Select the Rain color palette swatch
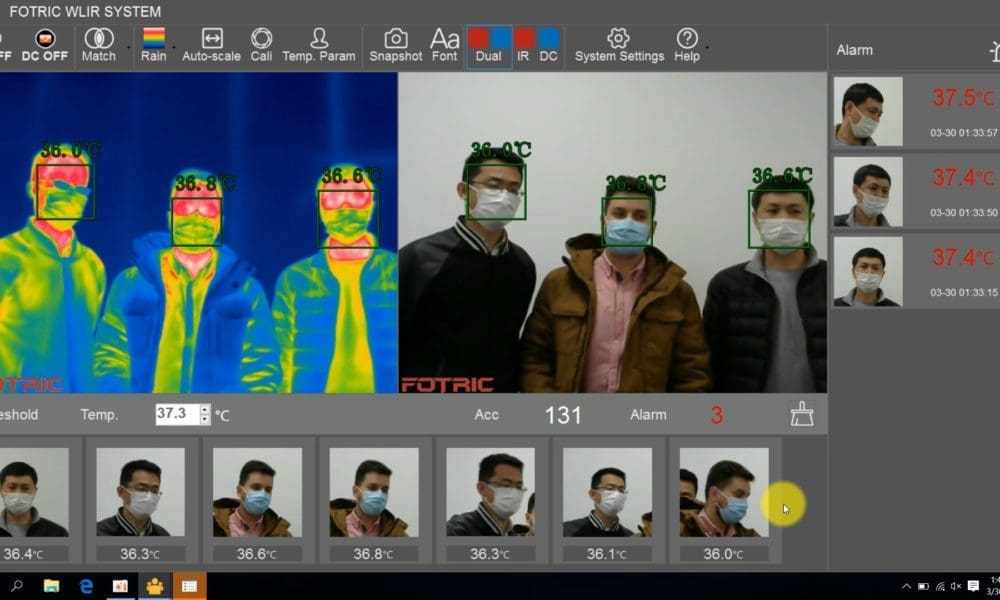This screenshot has width=1000, height=600. [154, 38]
